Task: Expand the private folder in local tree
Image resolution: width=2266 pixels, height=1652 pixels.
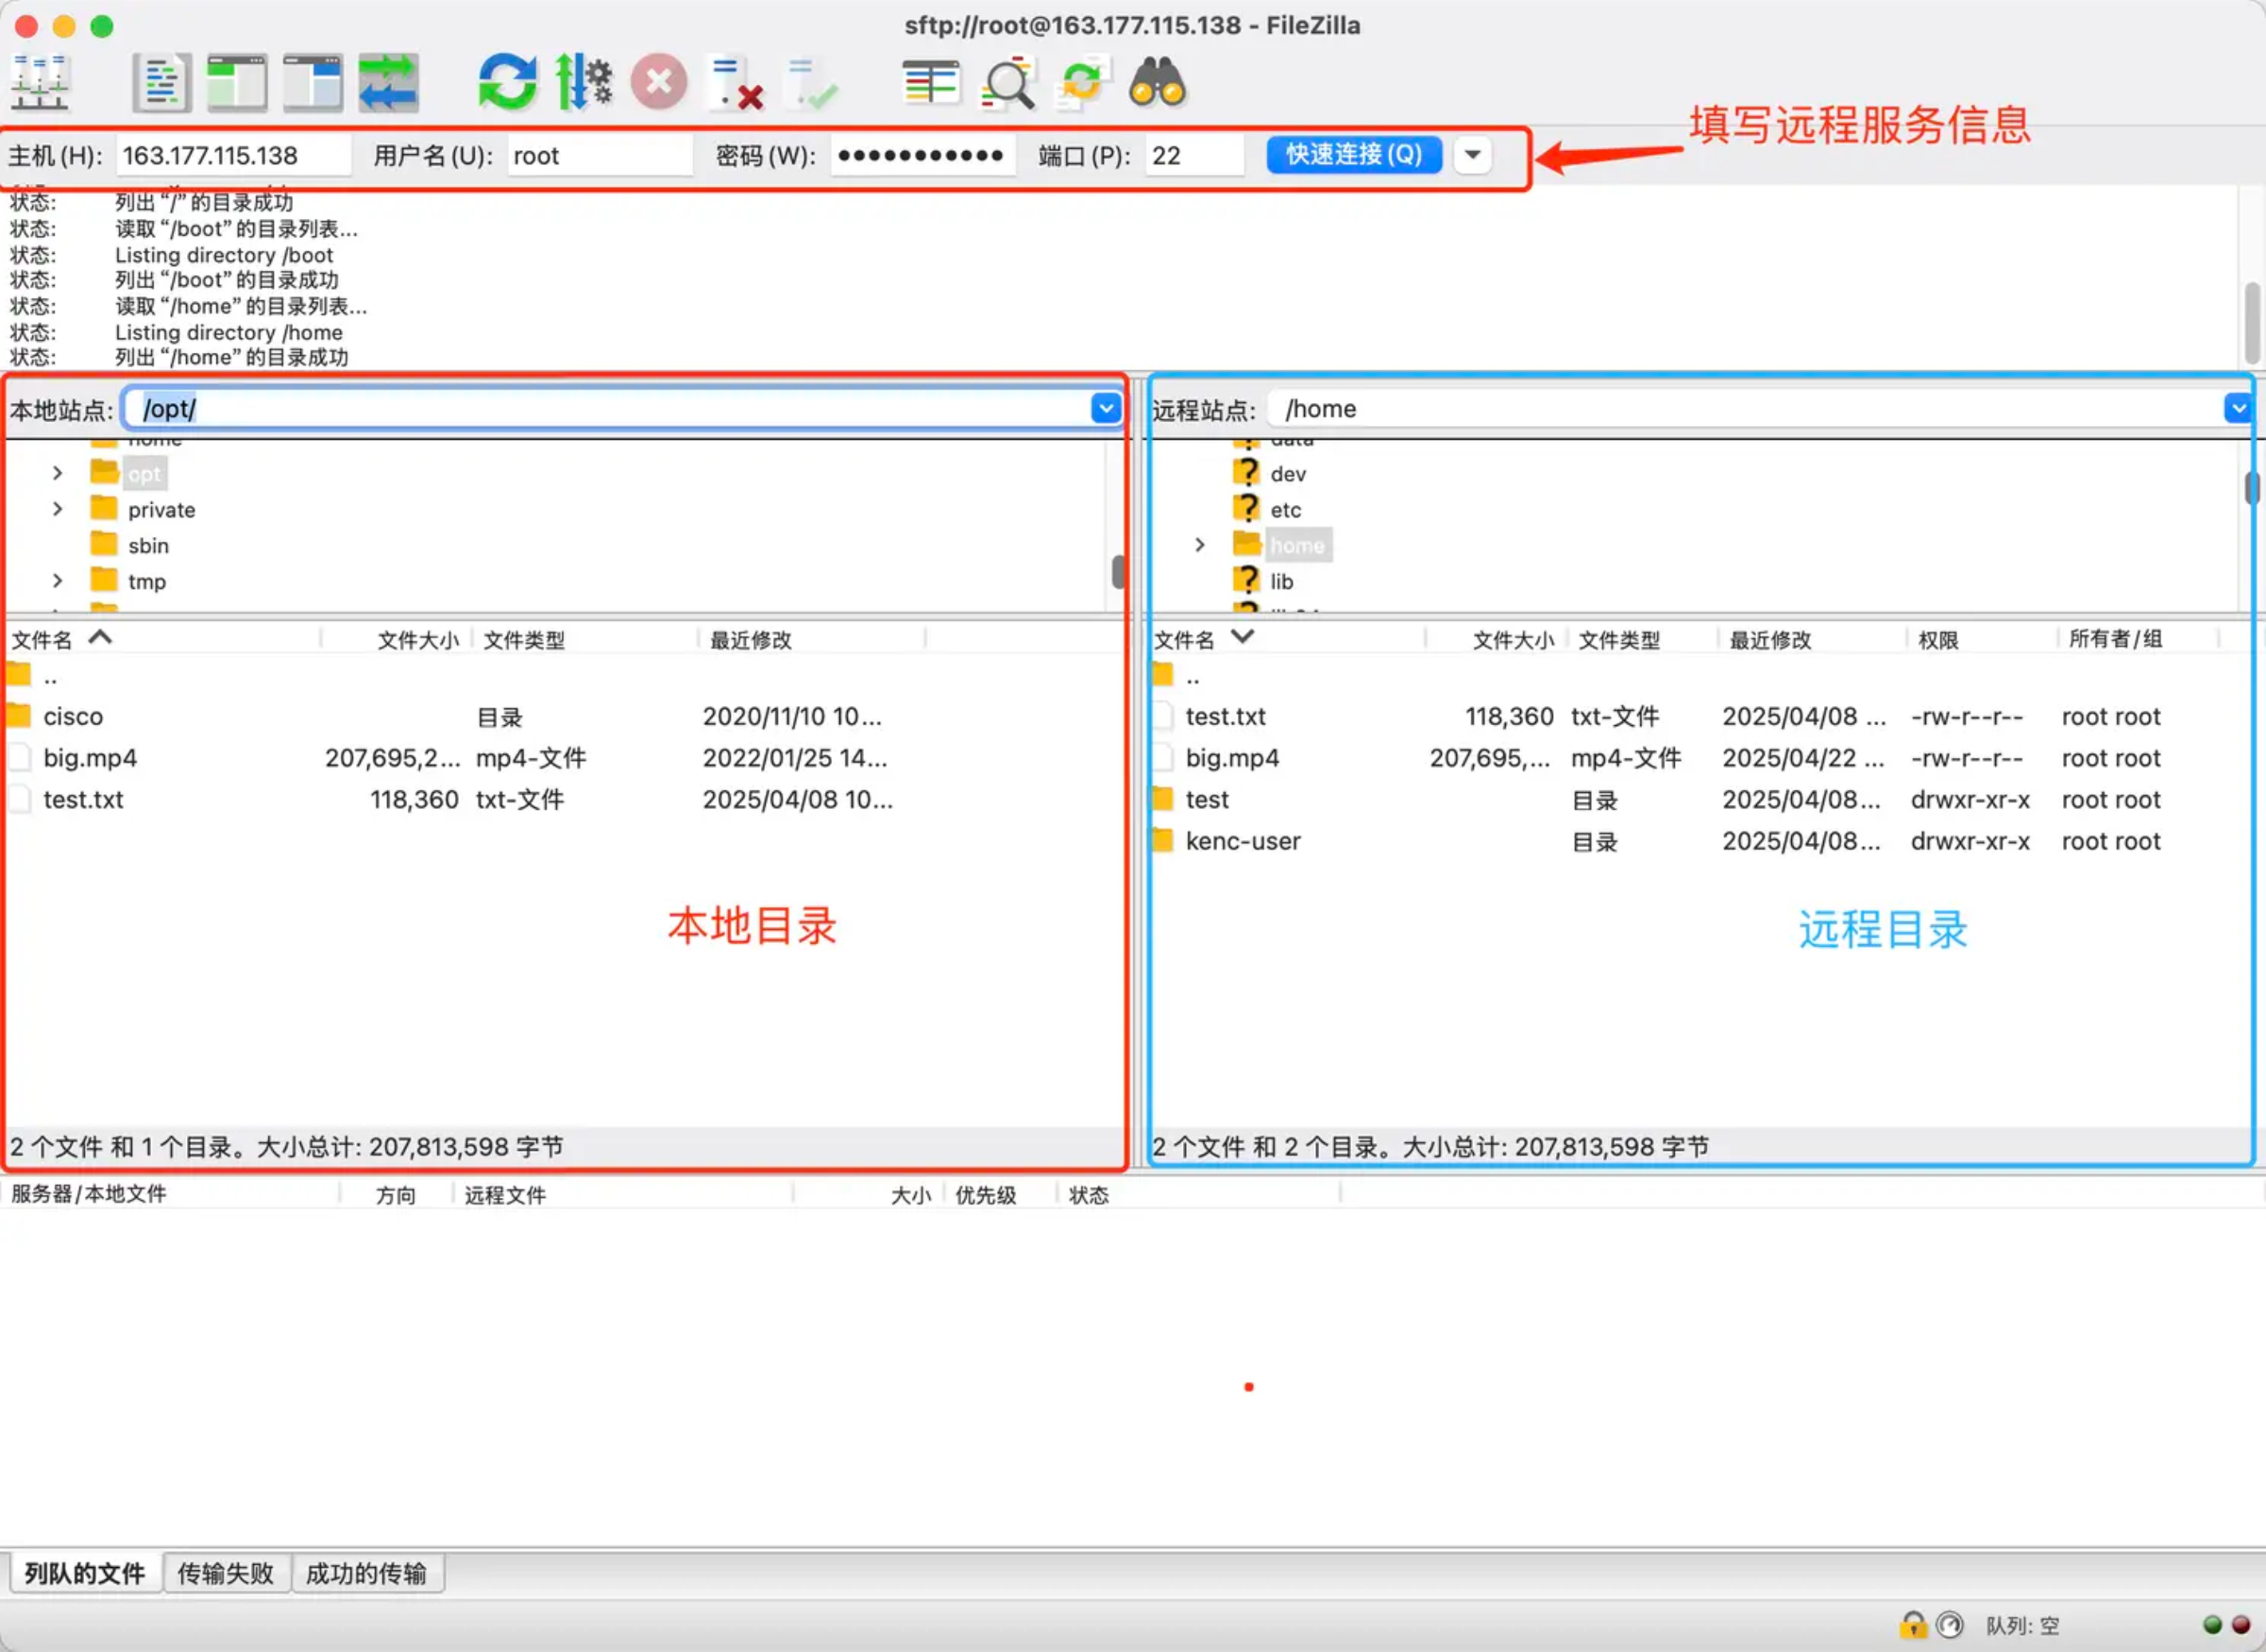Action: pyautogui.click(x=57, y=509)
